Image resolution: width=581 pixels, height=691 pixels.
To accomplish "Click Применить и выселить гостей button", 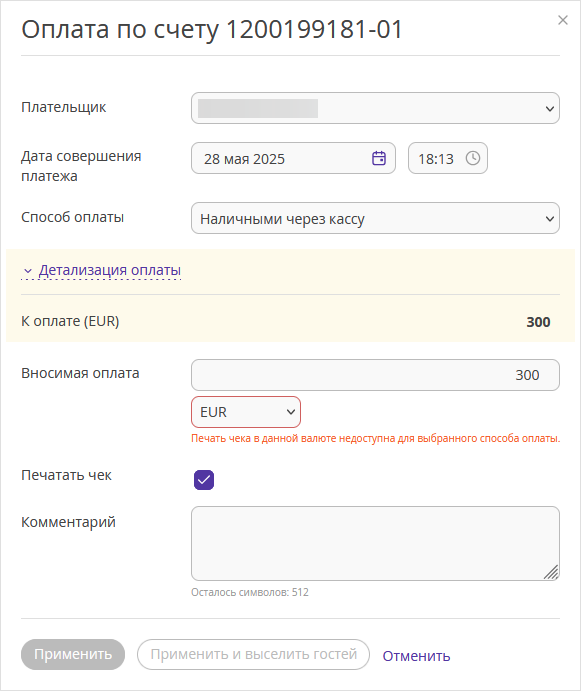I will 253,654.
